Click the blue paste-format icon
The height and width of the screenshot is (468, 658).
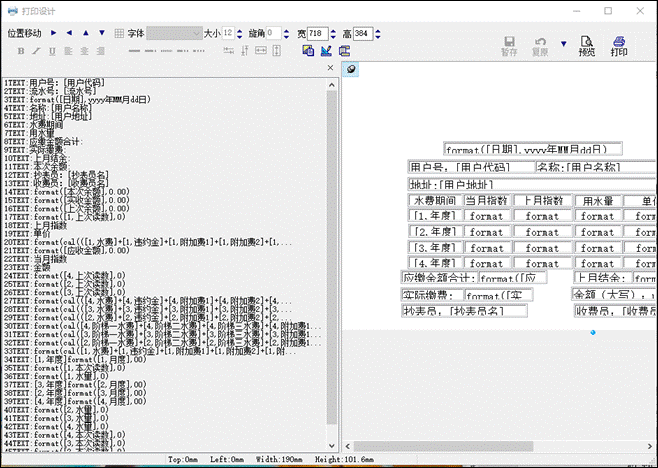pos(344,51)
